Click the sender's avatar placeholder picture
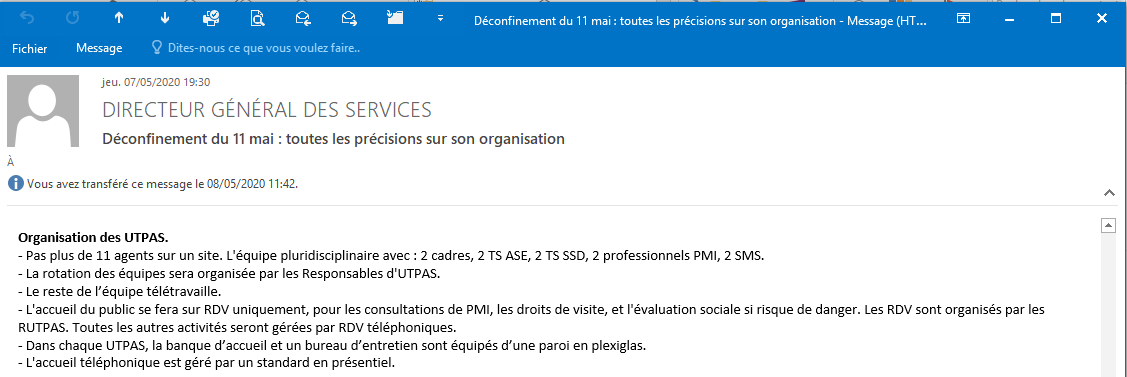 43,110
